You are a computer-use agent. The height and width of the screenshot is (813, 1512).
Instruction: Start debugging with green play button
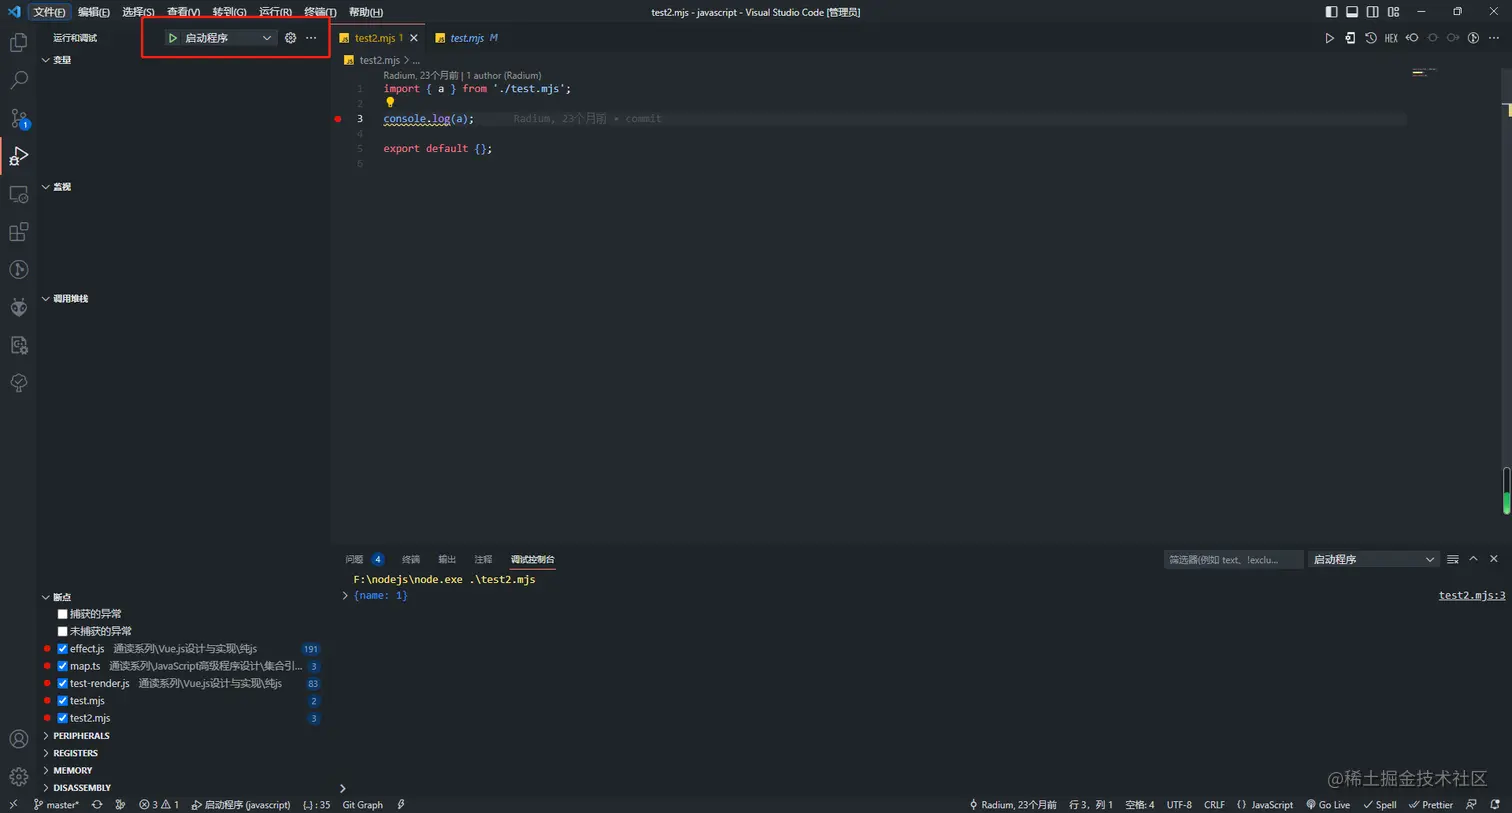(x=172, y=38)
